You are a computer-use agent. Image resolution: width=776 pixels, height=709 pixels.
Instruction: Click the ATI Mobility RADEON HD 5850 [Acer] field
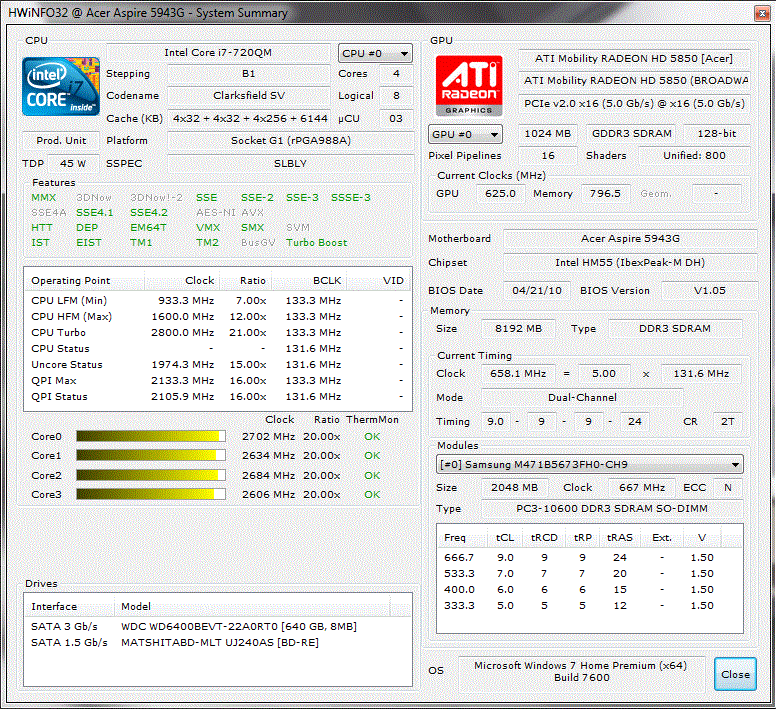point(634,58)
